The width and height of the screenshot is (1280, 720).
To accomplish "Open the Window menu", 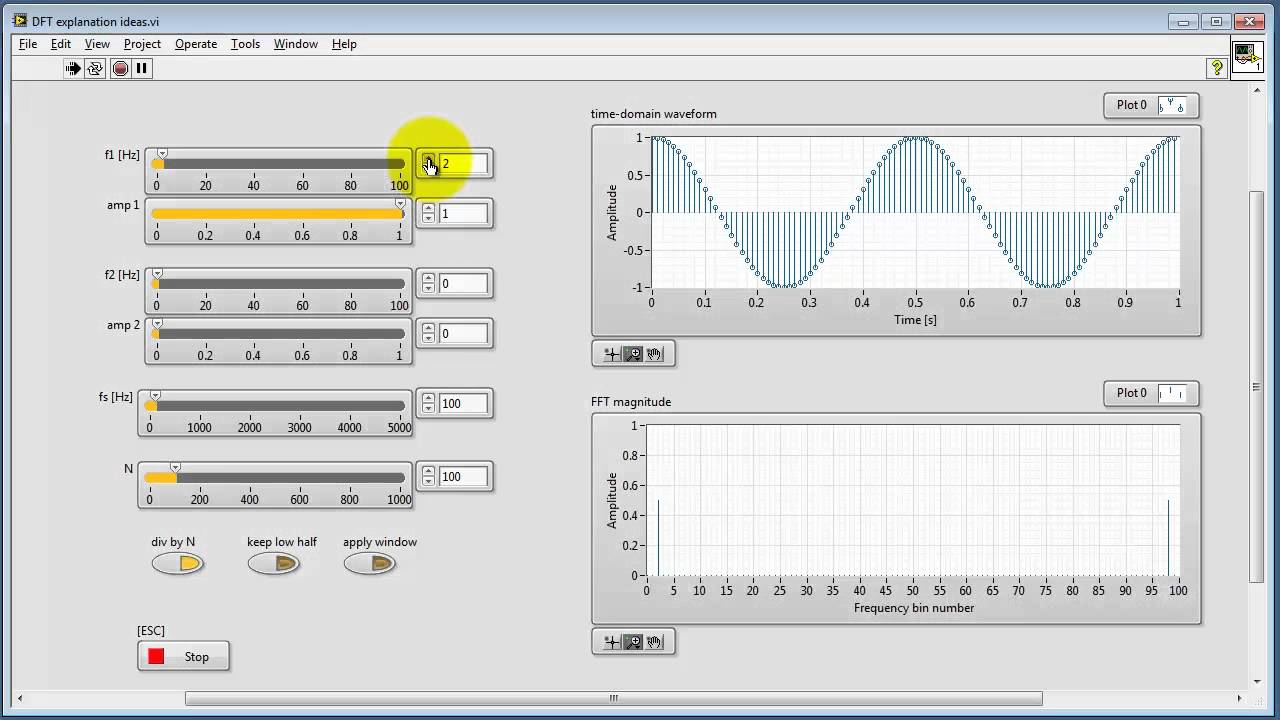I will click(x=296, y=44).
